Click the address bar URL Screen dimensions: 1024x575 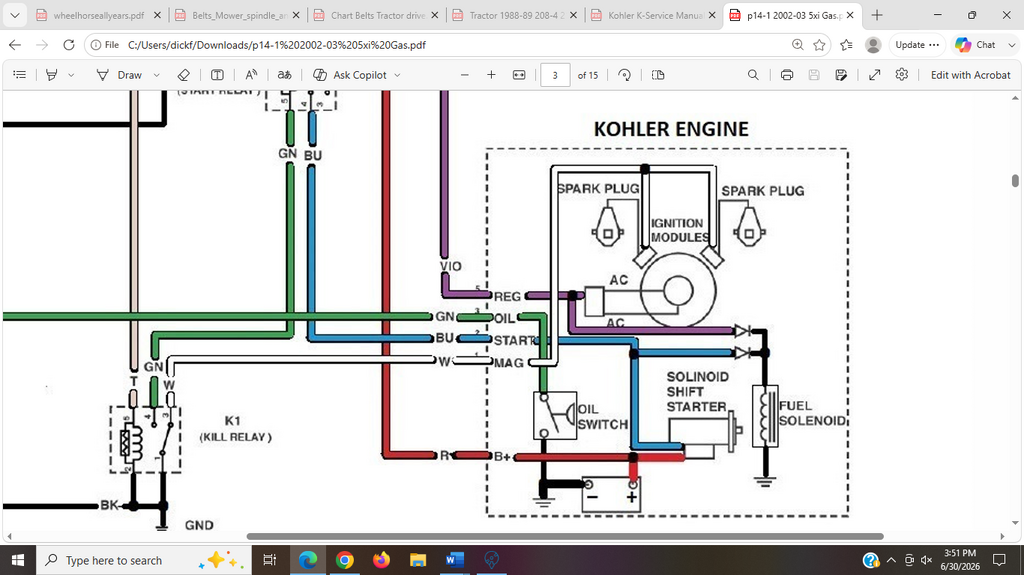[277, 45]
